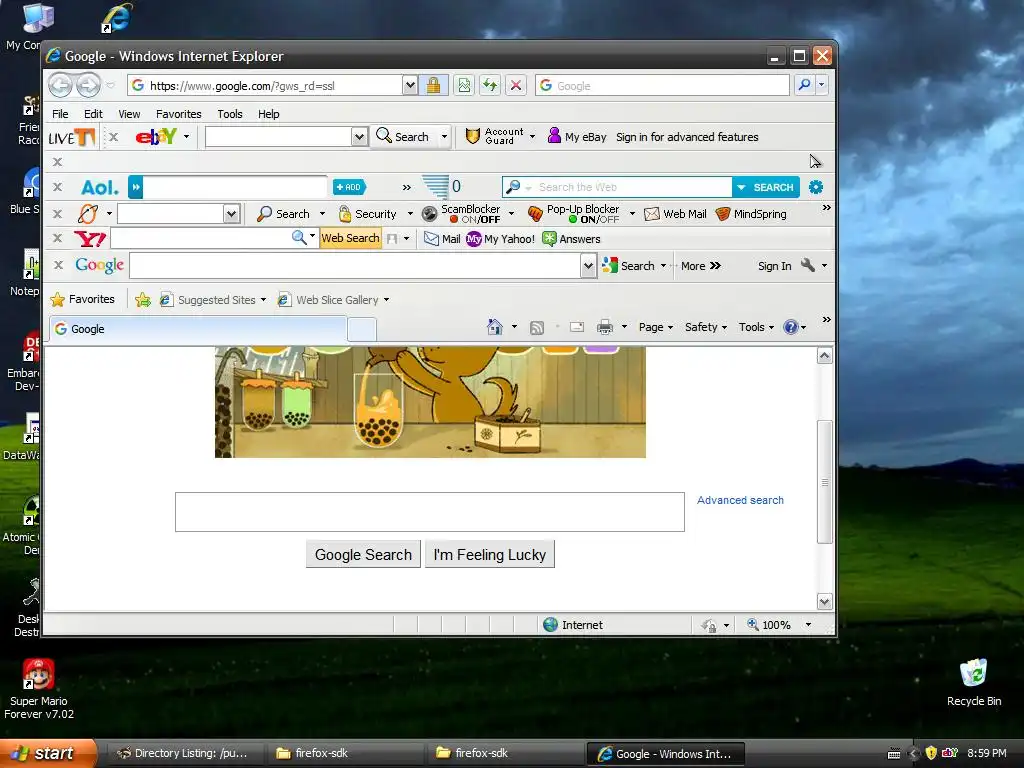Viewport: 1024px width, 768px height.
Task: Click the Forward navigation button
Action: [88, 85]
